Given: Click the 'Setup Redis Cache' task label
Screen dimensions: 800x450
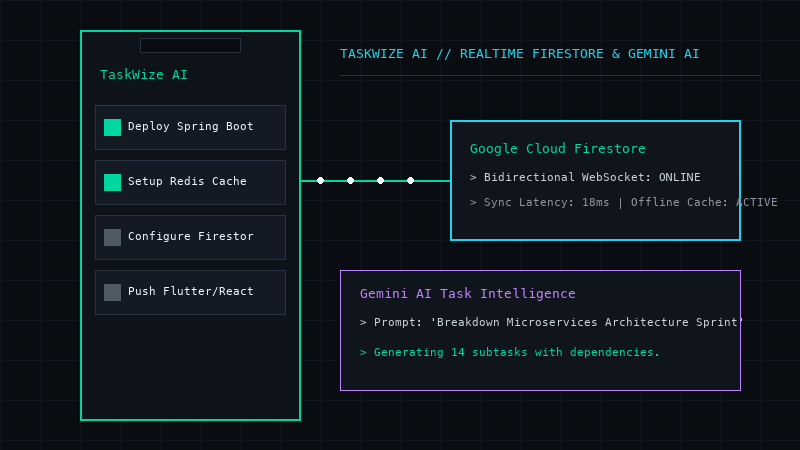Looking at the screenshot, I should point(187,182).
